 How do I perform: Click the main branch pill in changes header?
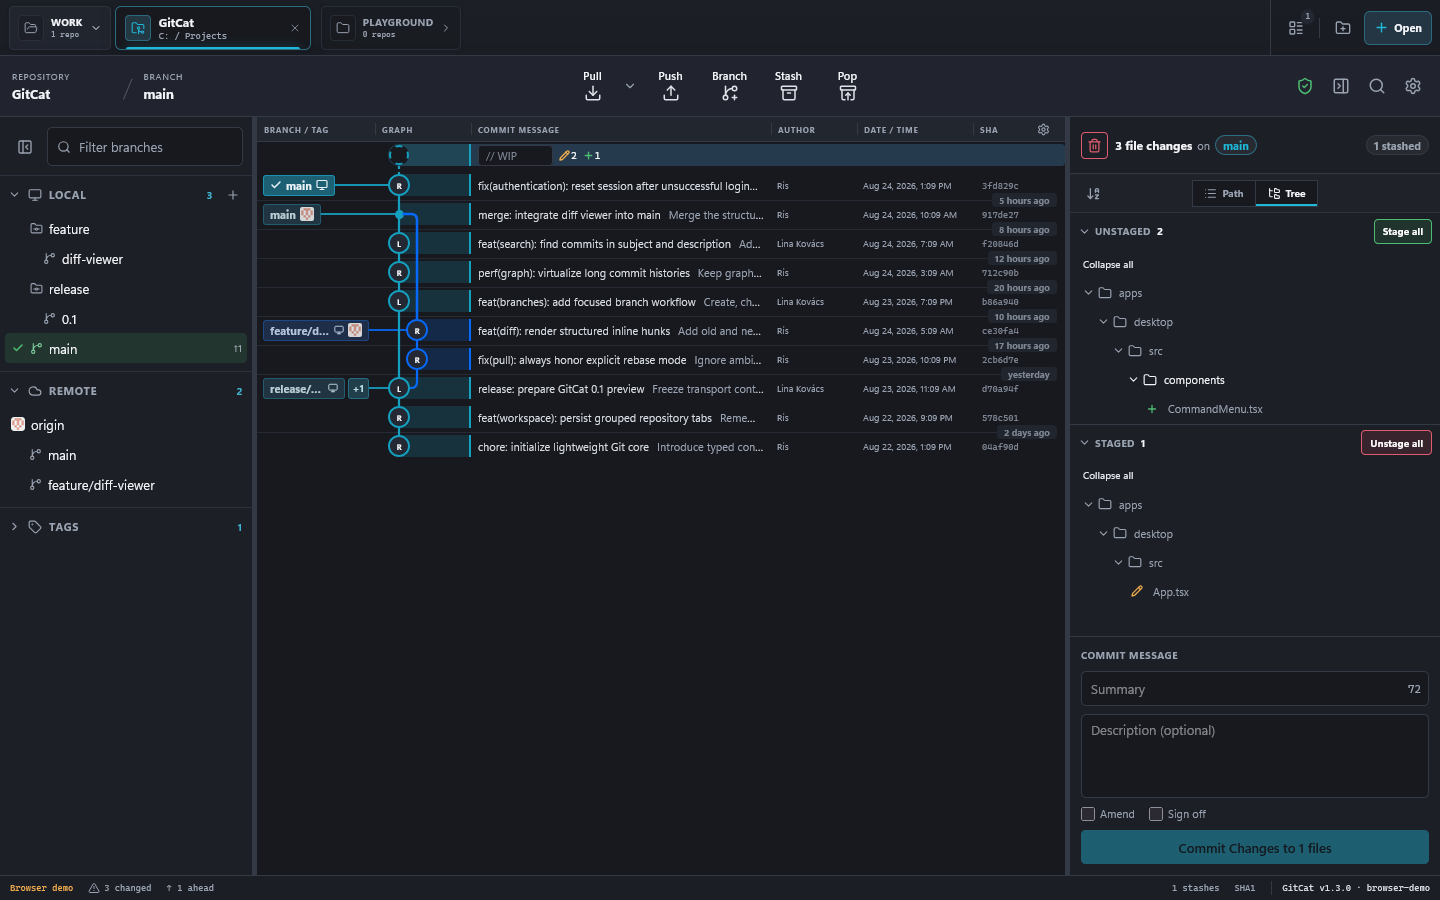click(1236, 146)
